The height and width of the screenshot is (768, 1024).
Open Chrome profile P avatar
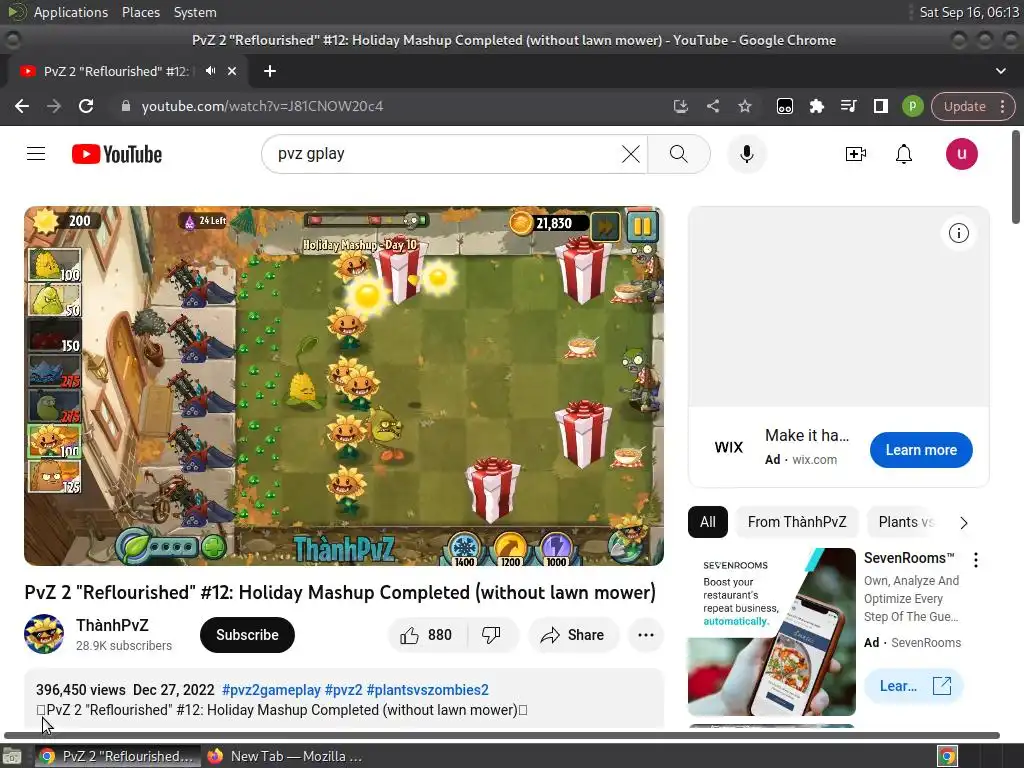click(x=912, y=106)
